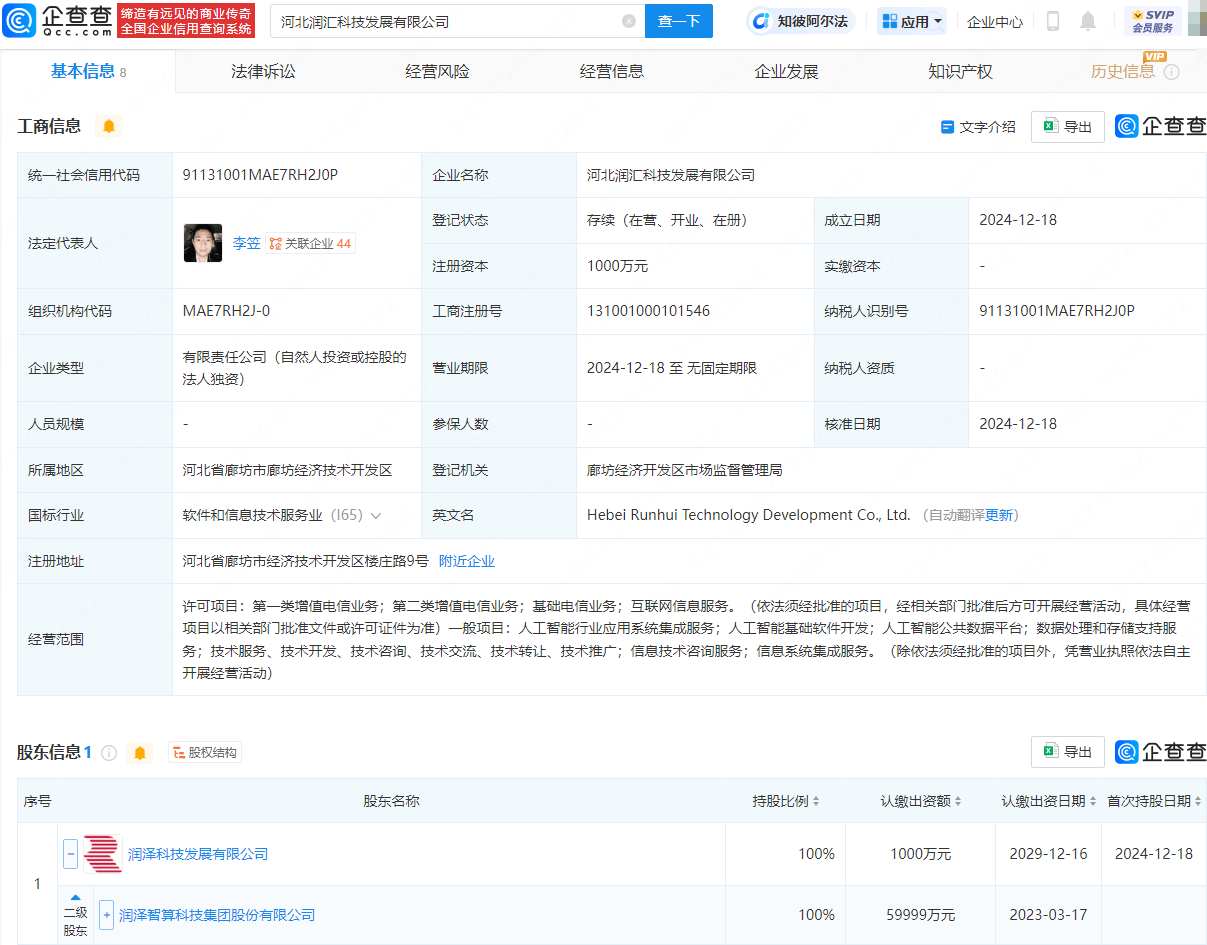
Task: Export 股东信息 with 导出 button
Action: (x=1068, y=752)
